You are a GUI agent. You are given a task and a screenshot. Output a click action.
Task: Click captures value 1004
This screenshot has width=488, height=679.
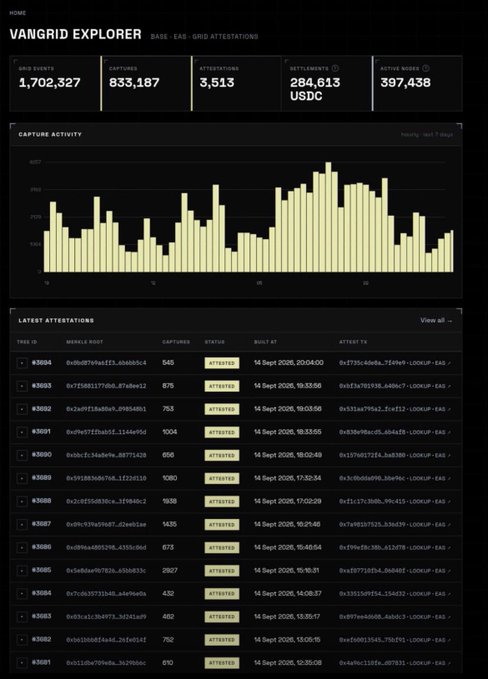pyautogui.click(x=170, y=432)
